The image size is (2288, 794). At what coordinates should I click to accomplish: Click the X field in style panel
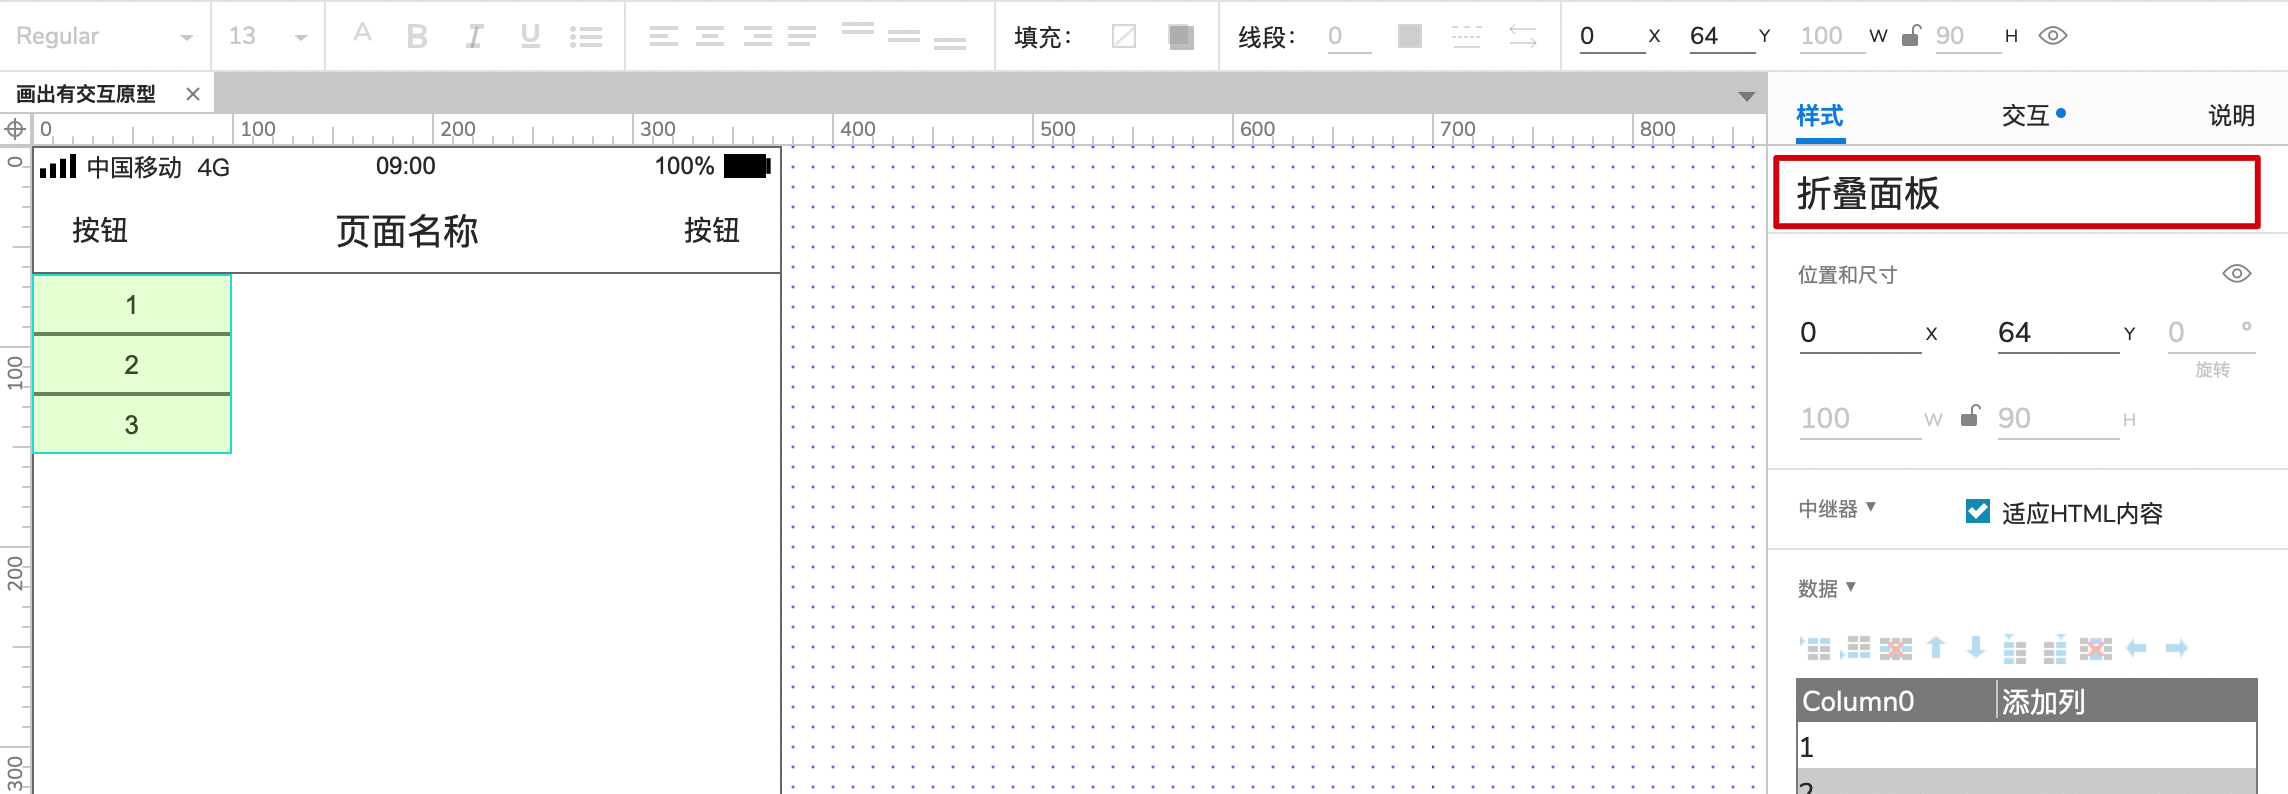(1860, 333)
